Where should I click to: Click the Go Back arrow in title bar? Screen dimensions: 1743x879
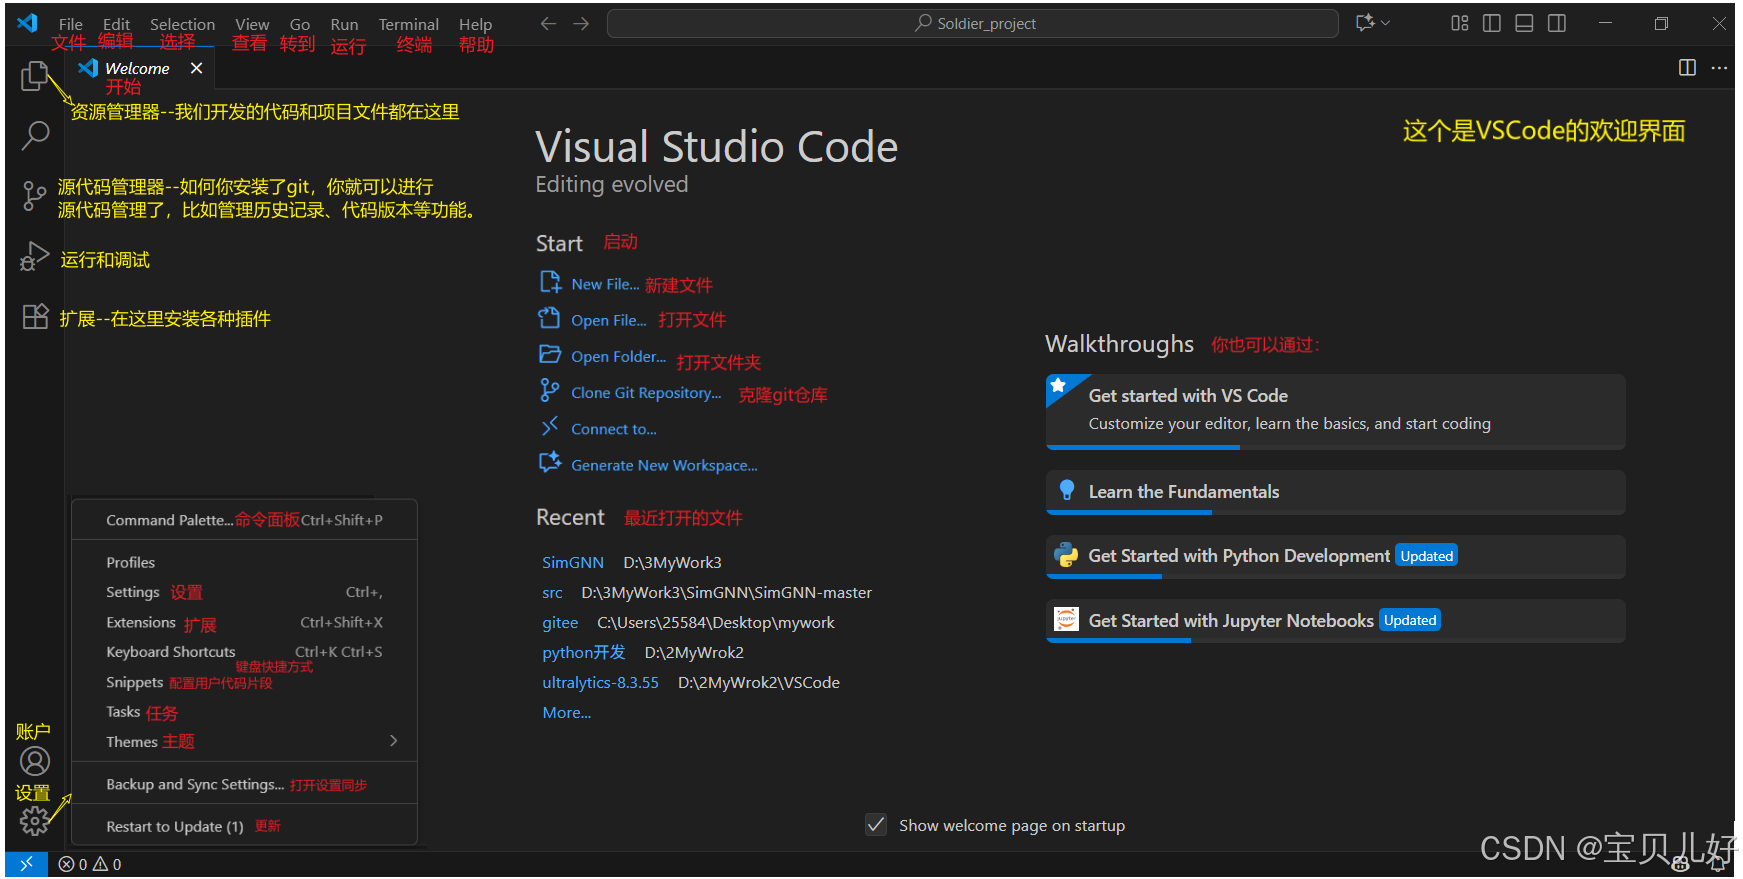click(548, 23)
